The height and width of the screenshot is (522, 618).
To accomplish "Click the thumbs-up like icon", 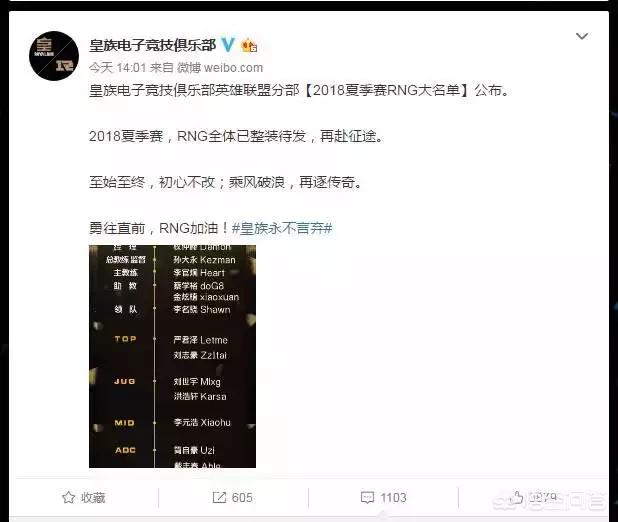I will pyautogui.click(x=516, y=497).
